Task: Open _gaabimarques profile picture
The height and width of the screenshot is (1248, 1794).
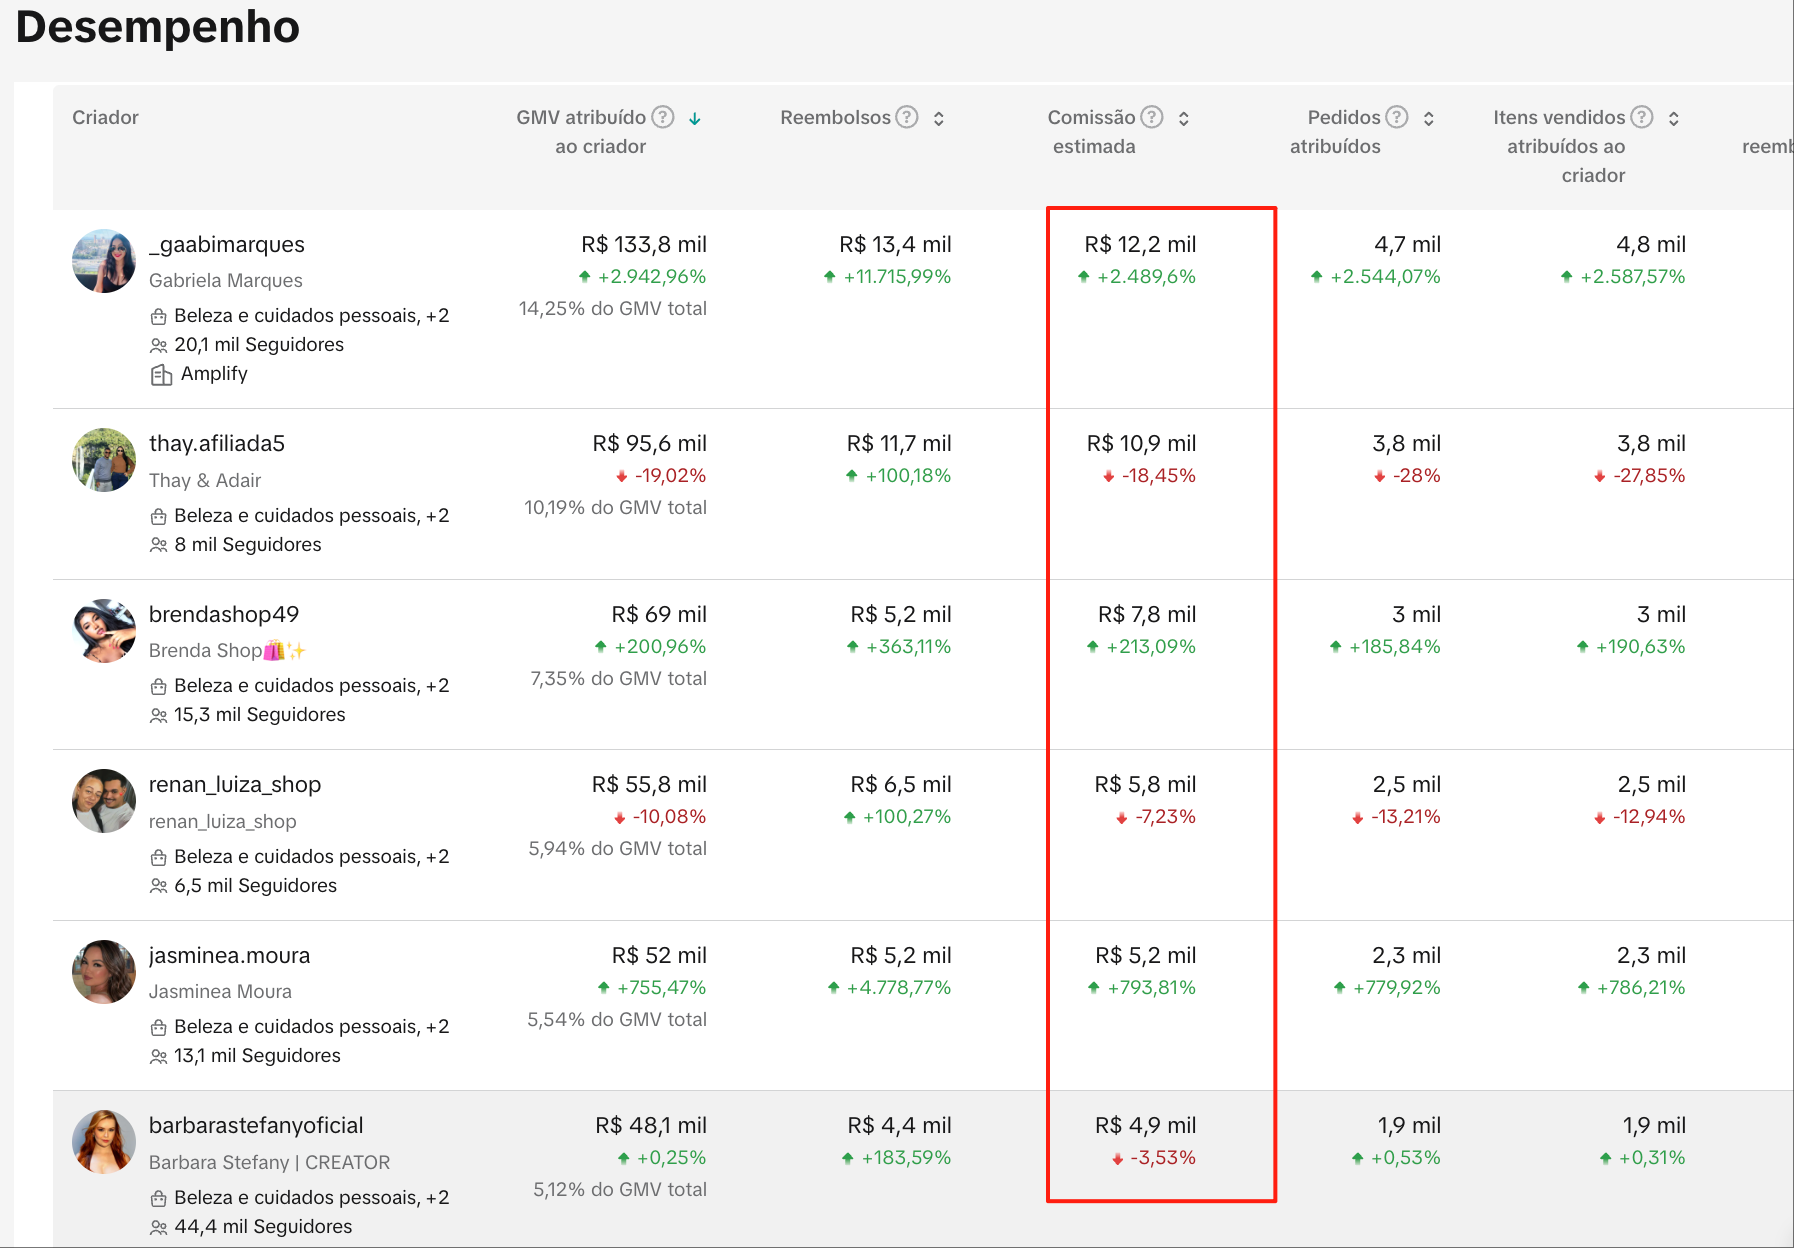Action: [104, 261]
